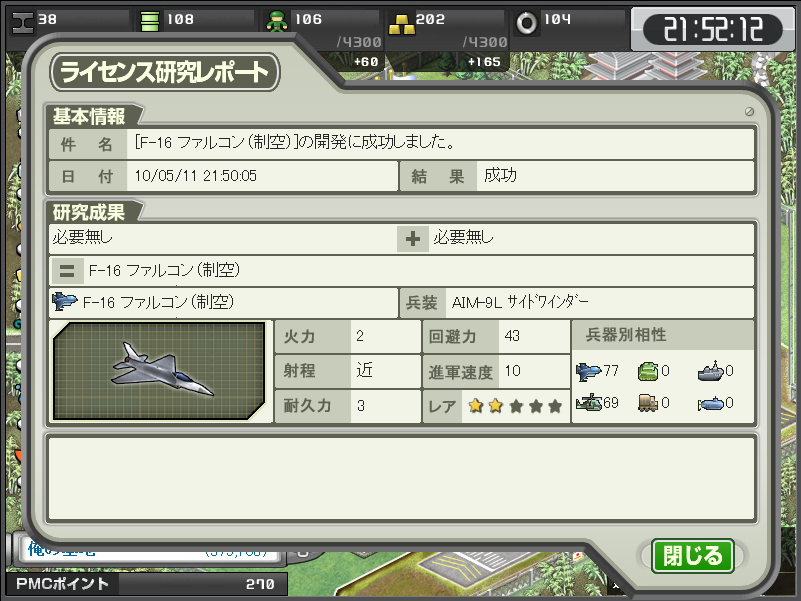
Task: Click the green fuel barrel resource icon
Action: pyautogui.click(x=150, y=22)
